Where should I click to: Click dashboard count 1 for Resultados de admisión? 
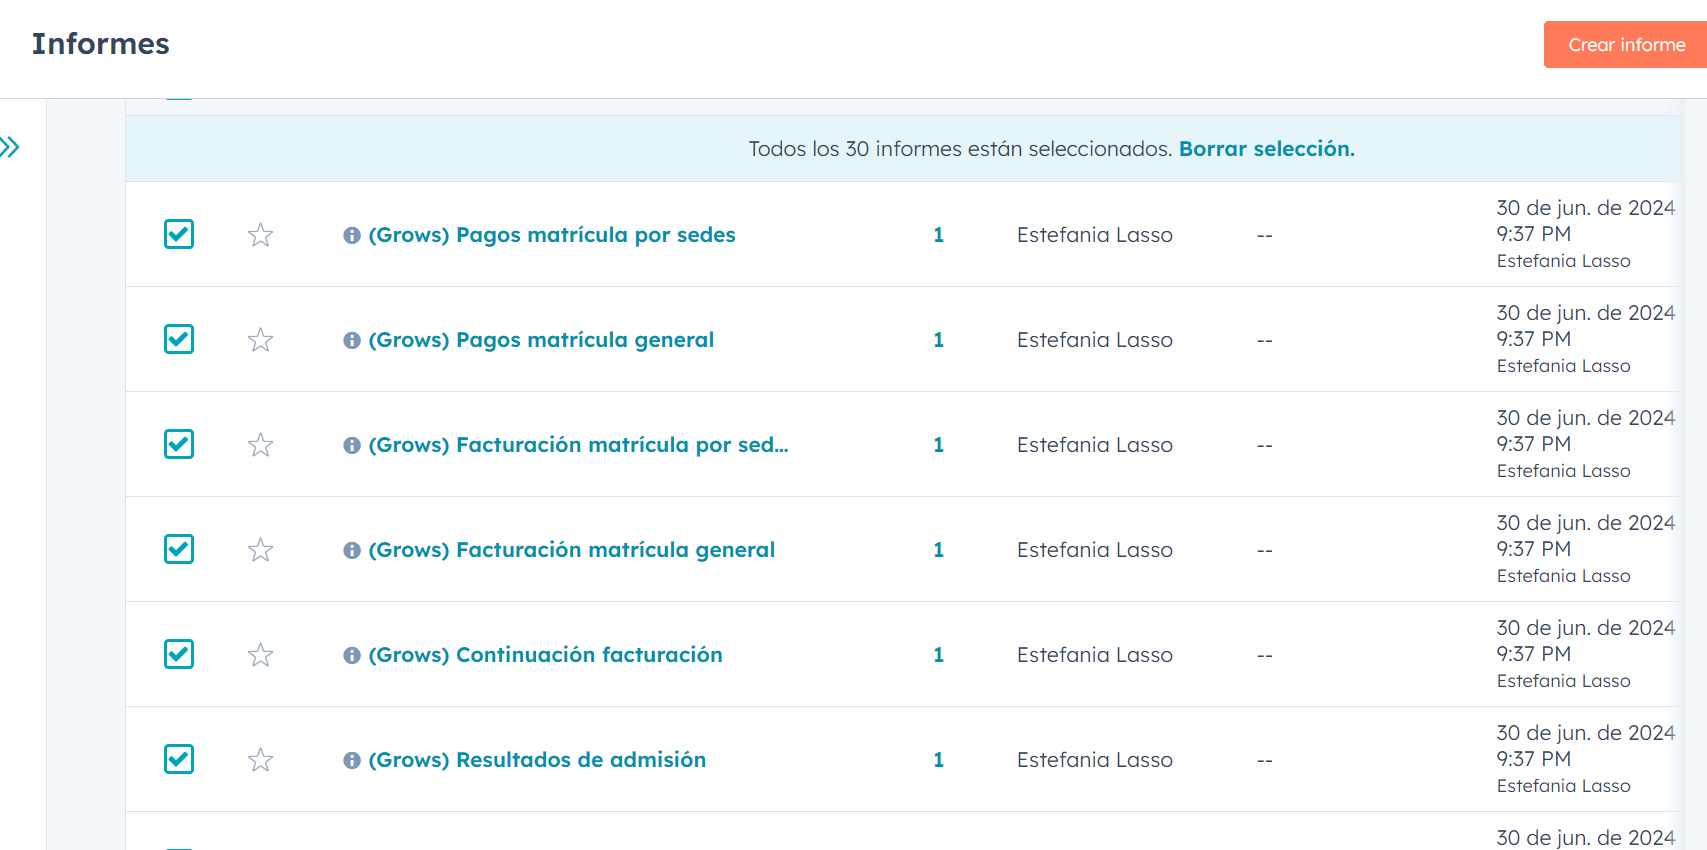938,760
